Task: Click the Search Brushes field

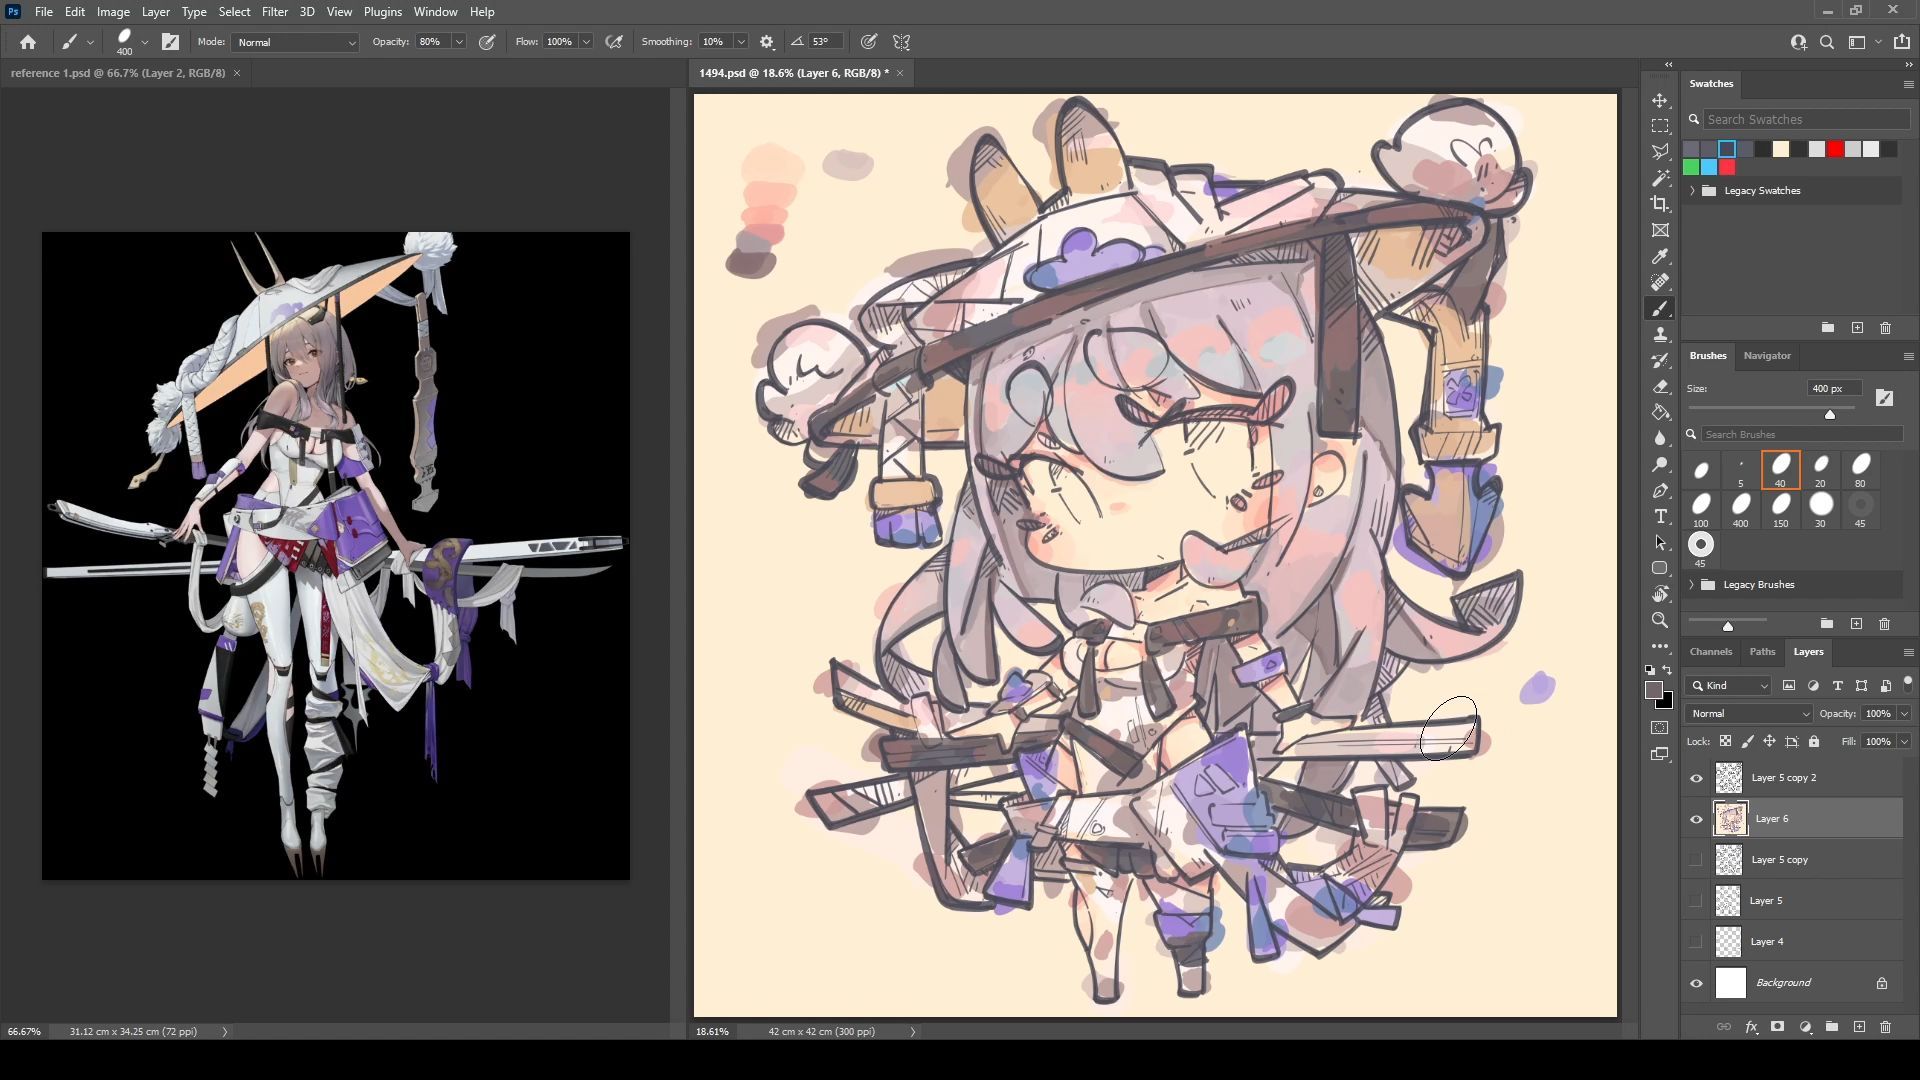Action: [1802, 434]
